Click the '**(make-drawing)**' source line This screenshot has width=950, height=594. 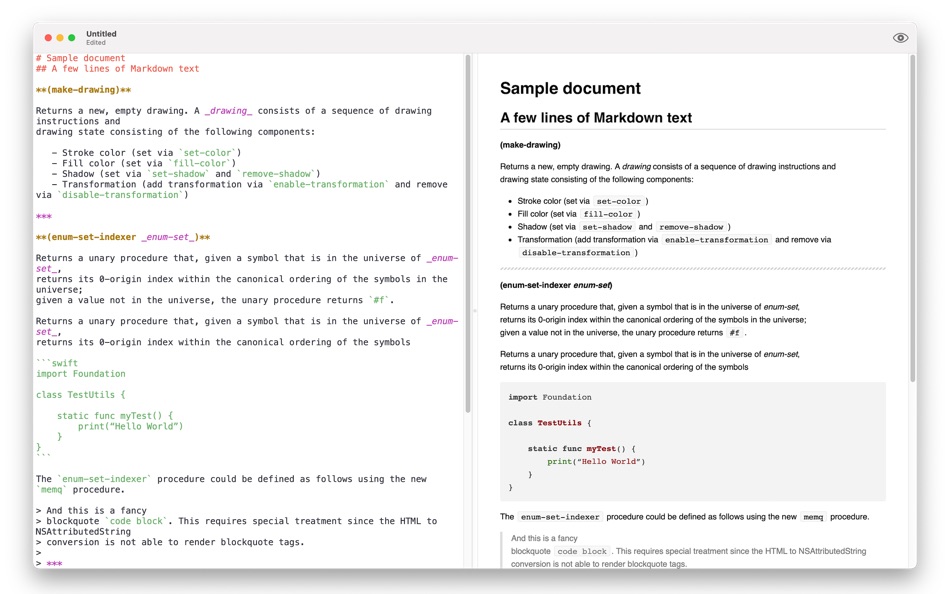pos(84,90)
